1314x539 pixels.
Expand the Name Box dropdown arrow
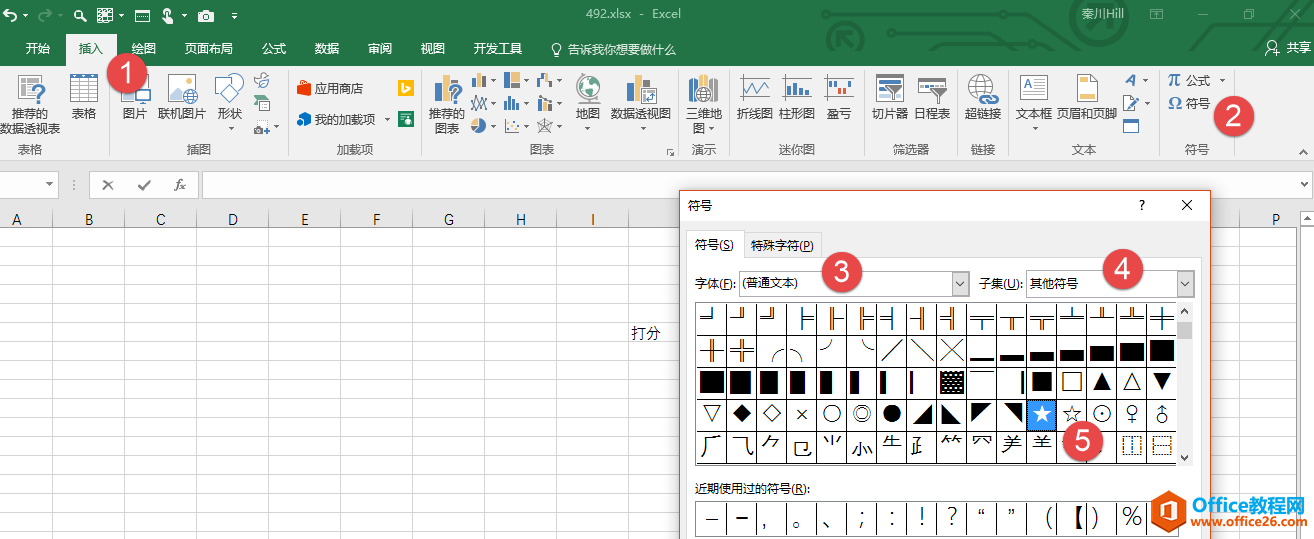tap(50, 185)
